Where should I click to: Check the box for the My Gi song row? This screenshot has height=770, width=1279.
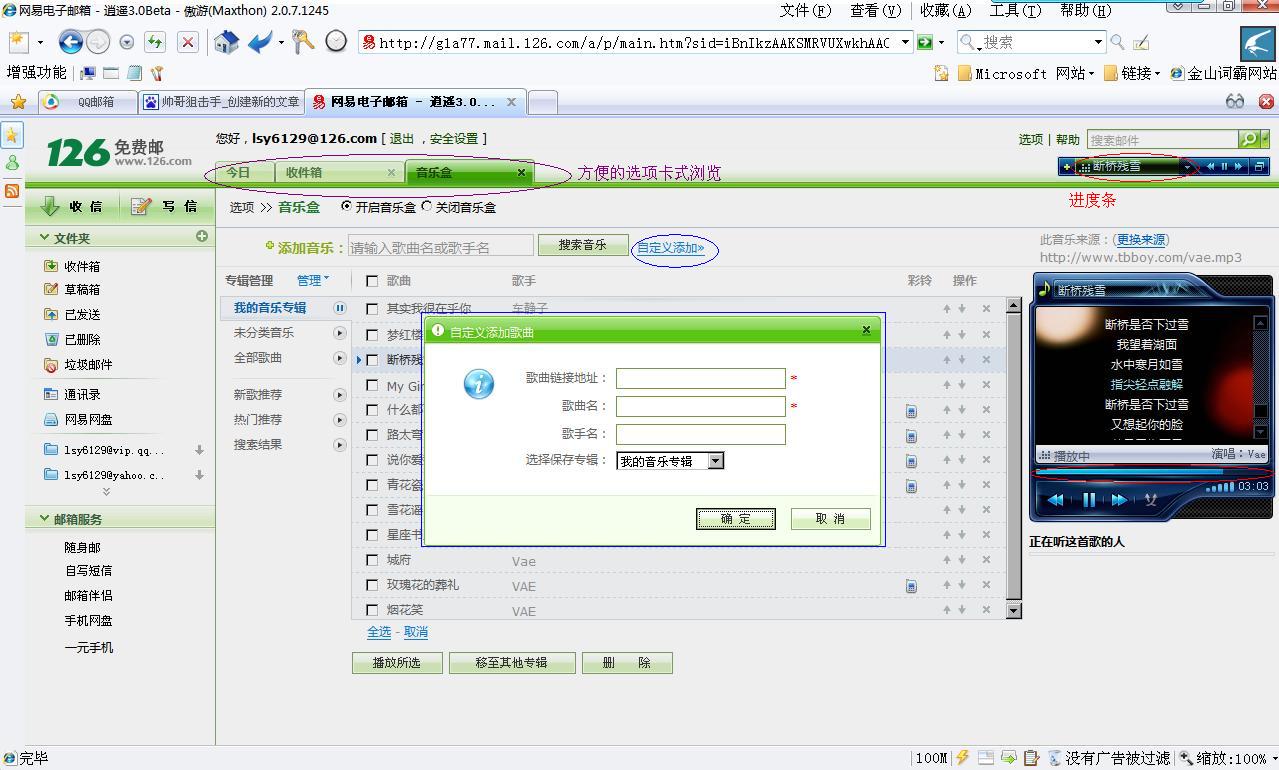pyautogui.click(x=372, y=385)
